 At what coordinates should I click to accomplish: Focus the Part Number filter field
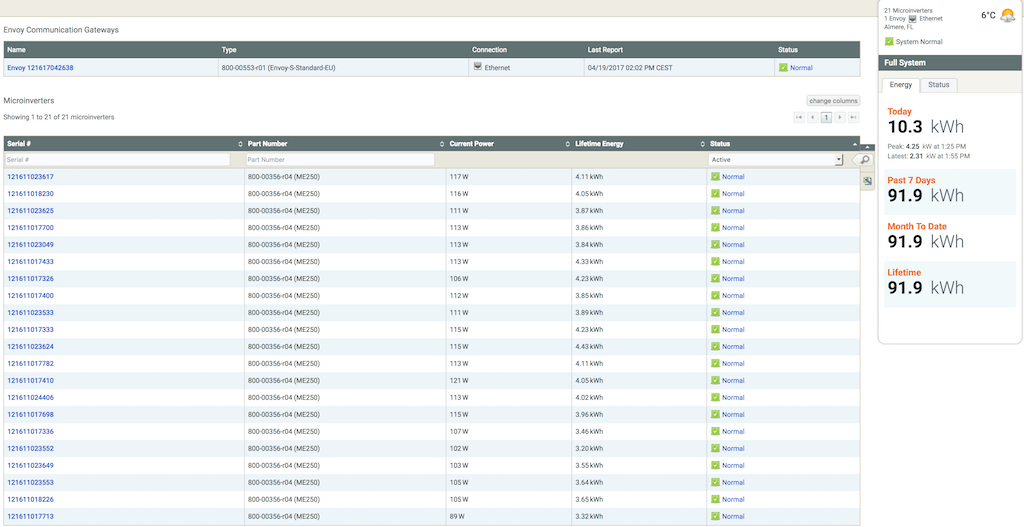pyautogui.click(x=339, y=160)
